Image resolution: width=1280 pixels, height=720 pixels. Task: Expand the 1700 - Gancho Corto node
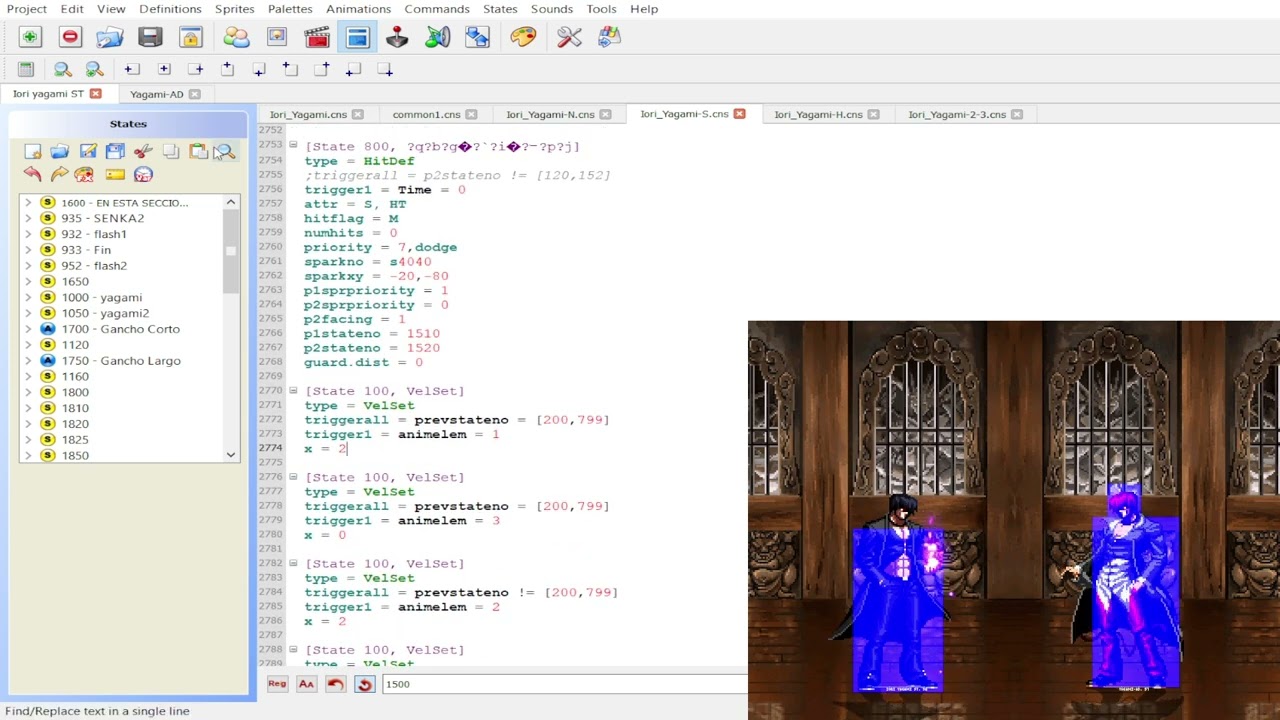28,329
